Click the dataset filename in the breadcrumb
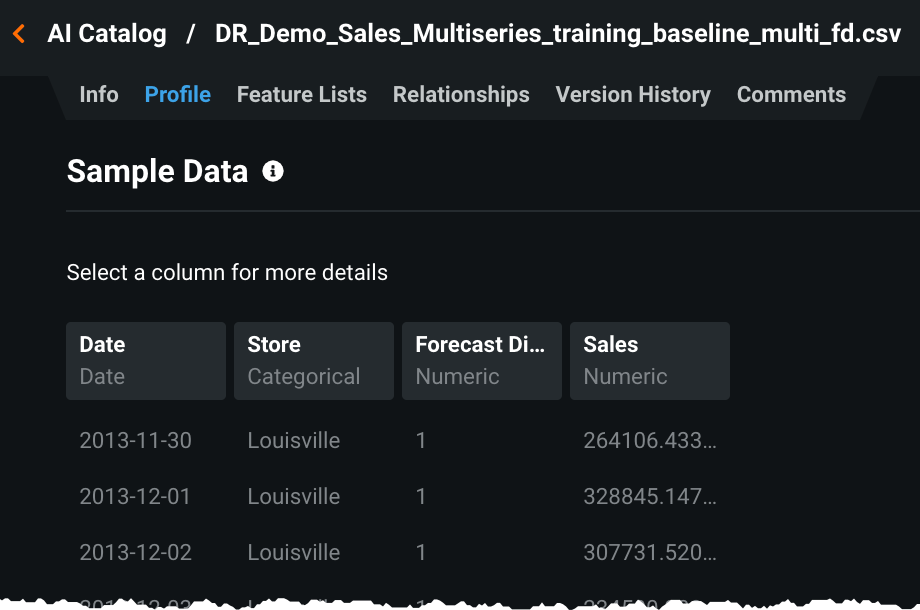This screenshot has height=610, width=920. 558,34
